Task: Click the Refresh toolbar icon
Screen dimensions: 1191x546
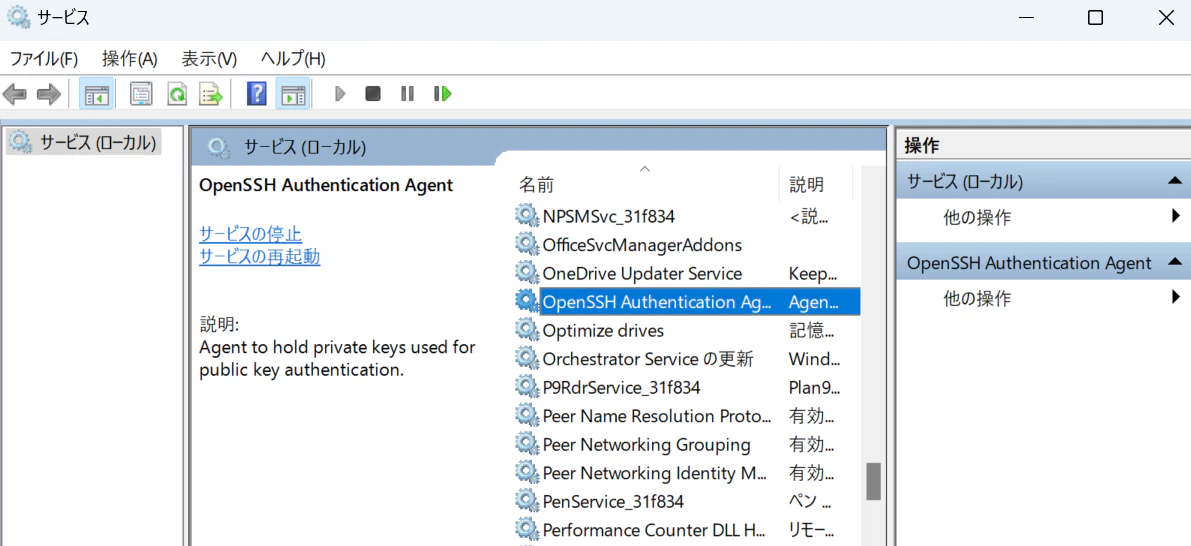Action: [x=177, y=94]
